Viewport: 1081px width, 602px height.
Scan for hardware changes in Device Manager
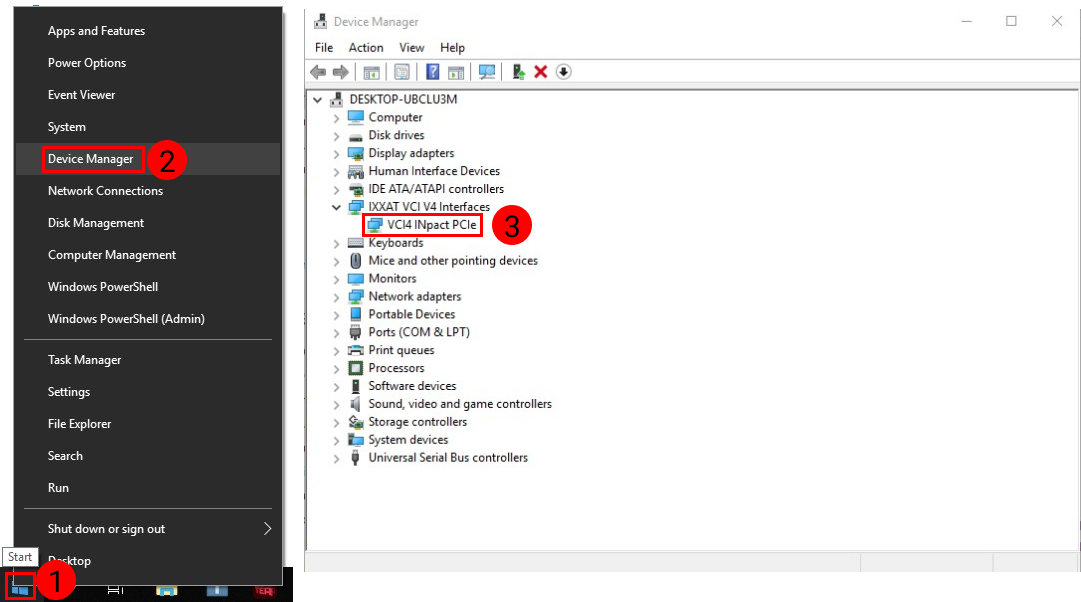pos(487,71)
